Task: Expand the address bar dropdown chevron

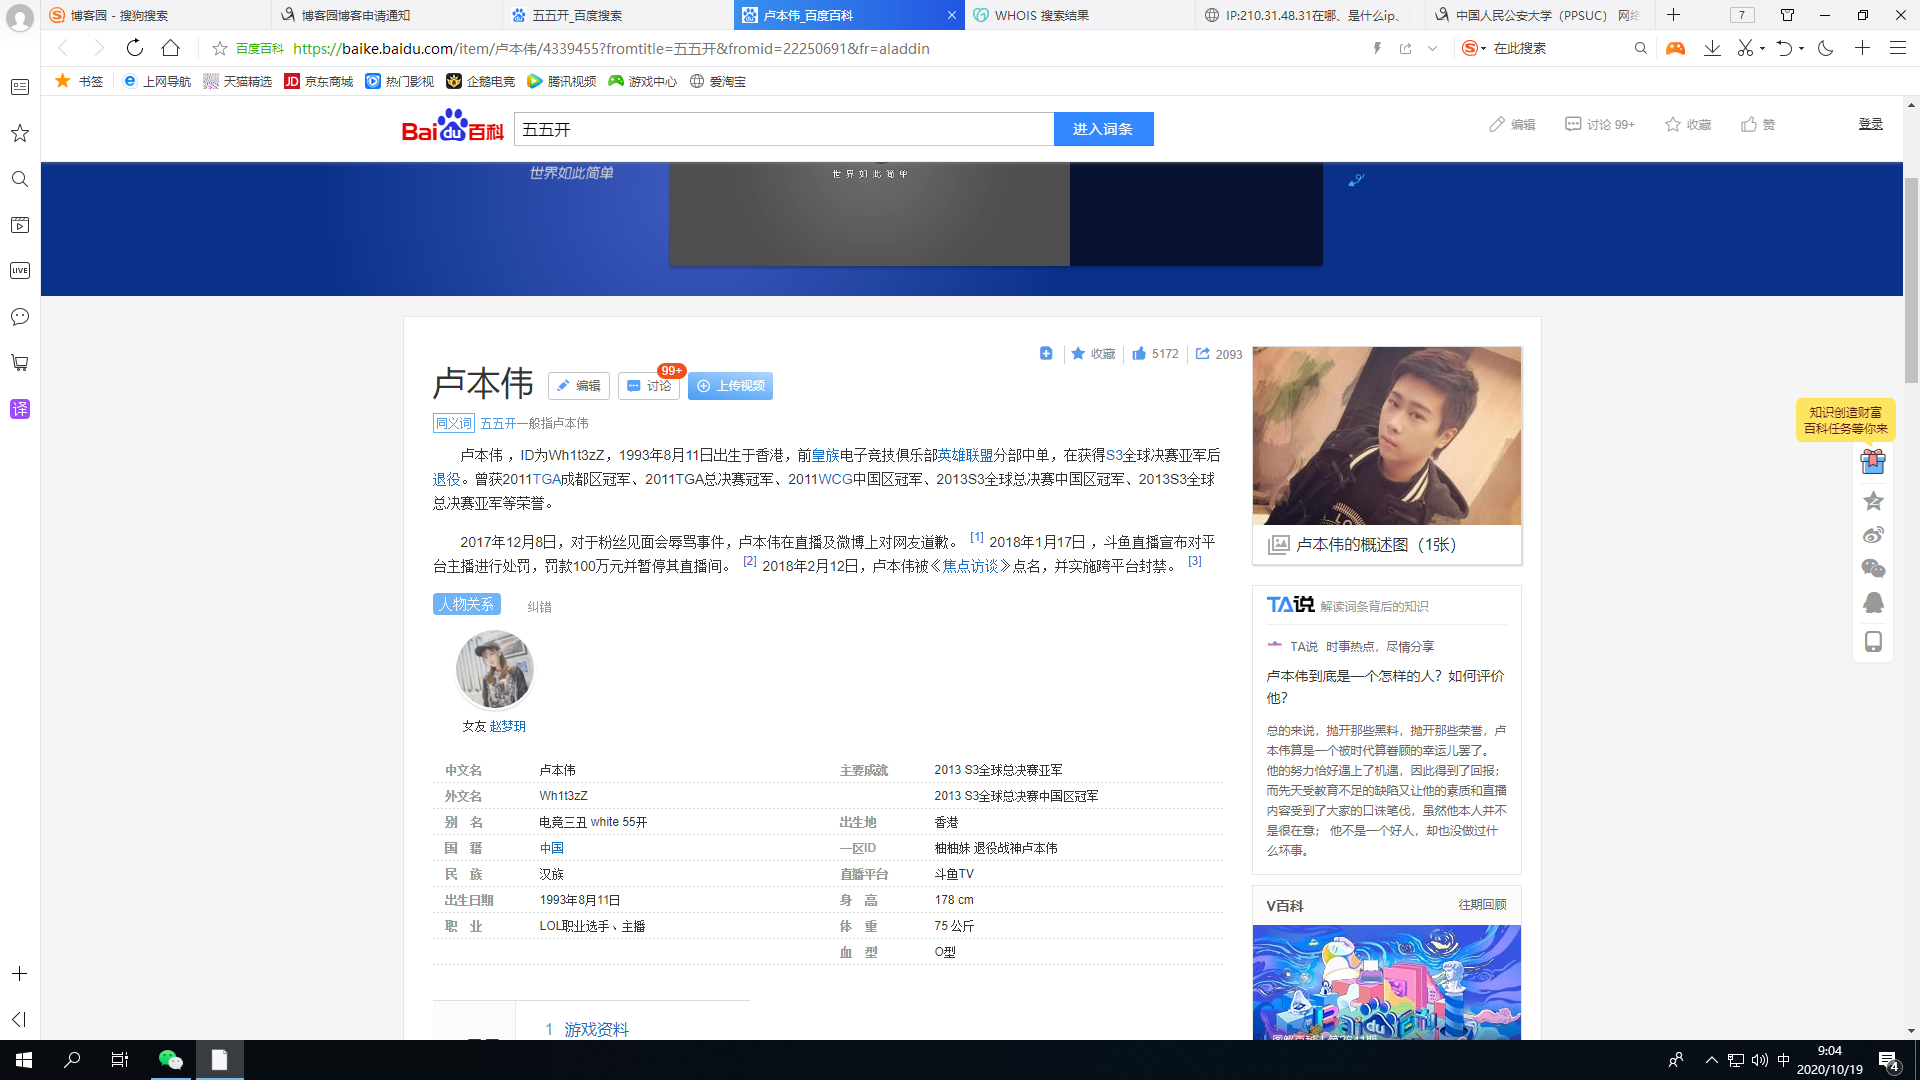Action: point(1432,48)
